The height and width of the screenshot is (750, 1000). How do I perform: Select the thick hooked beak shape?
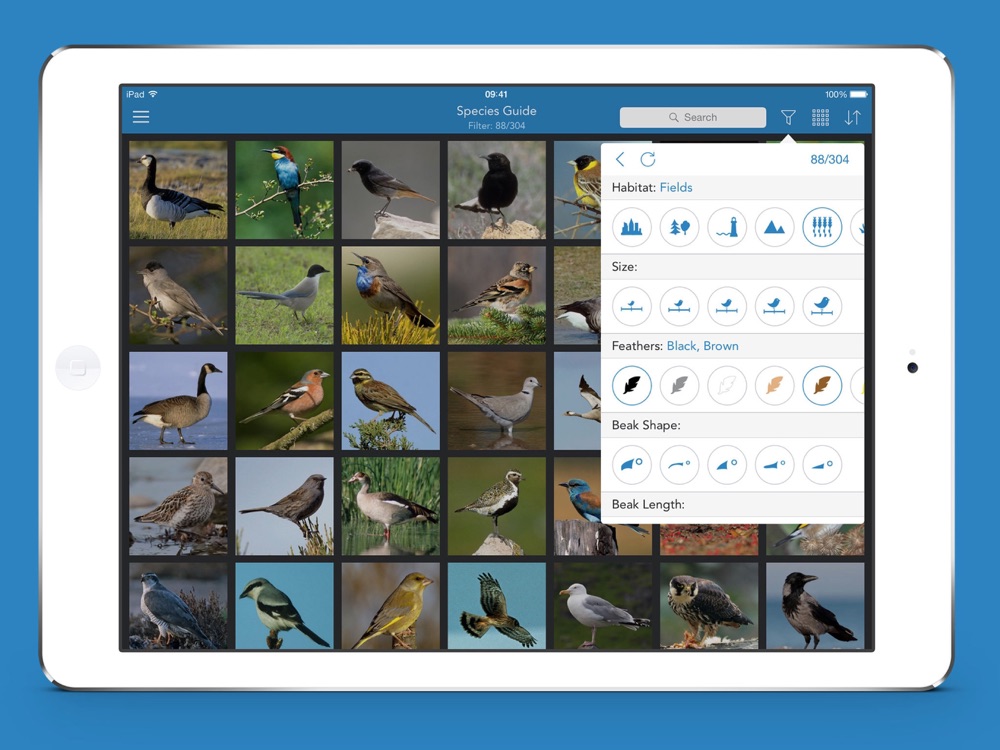[631, 464]
